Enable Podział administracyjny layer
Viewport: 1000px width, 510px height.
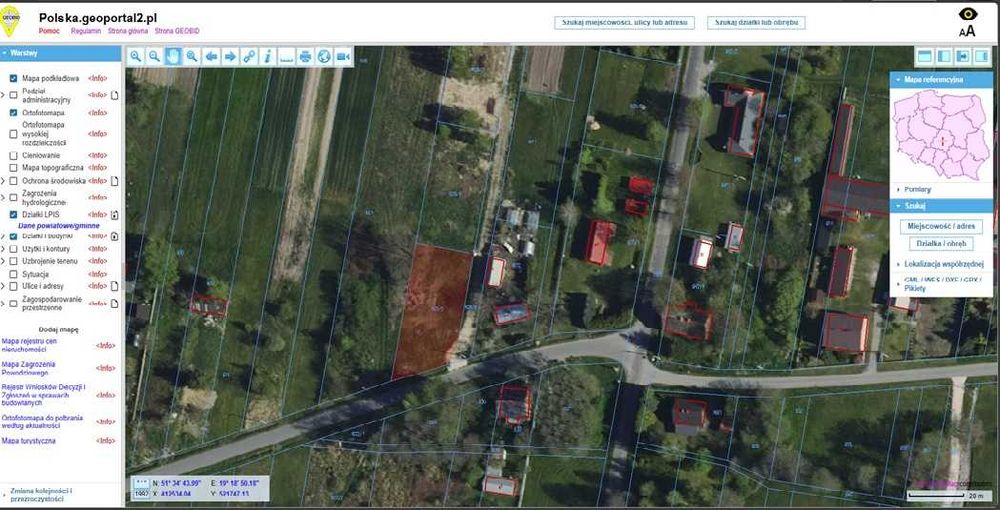[13, 96]
